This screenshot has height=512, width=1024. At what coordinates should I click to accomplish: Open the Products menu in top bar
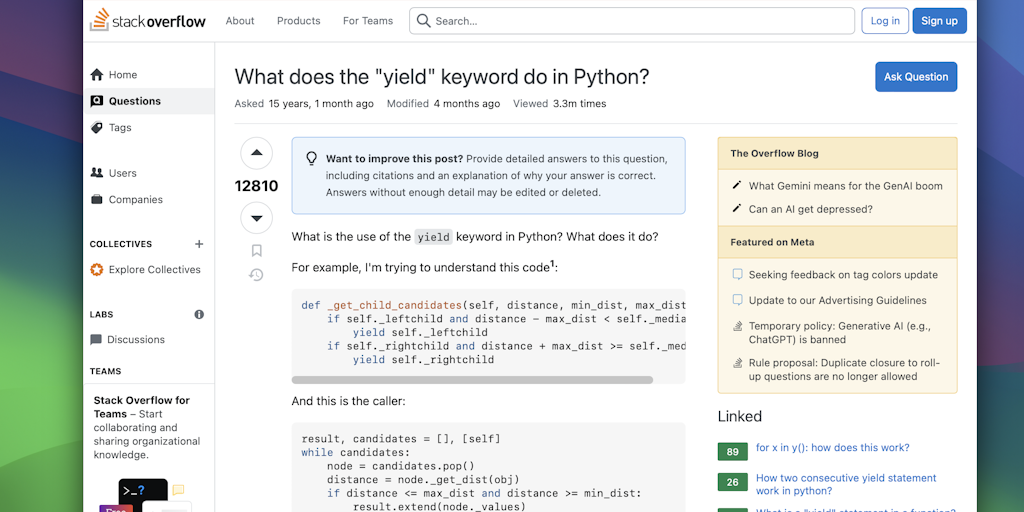click(x=298, y=21)
